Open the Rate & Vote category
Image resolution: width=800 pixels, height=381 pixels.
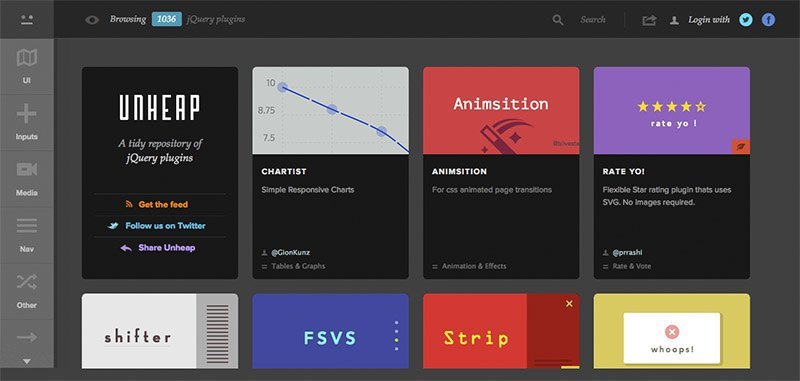tap(632, 266)
